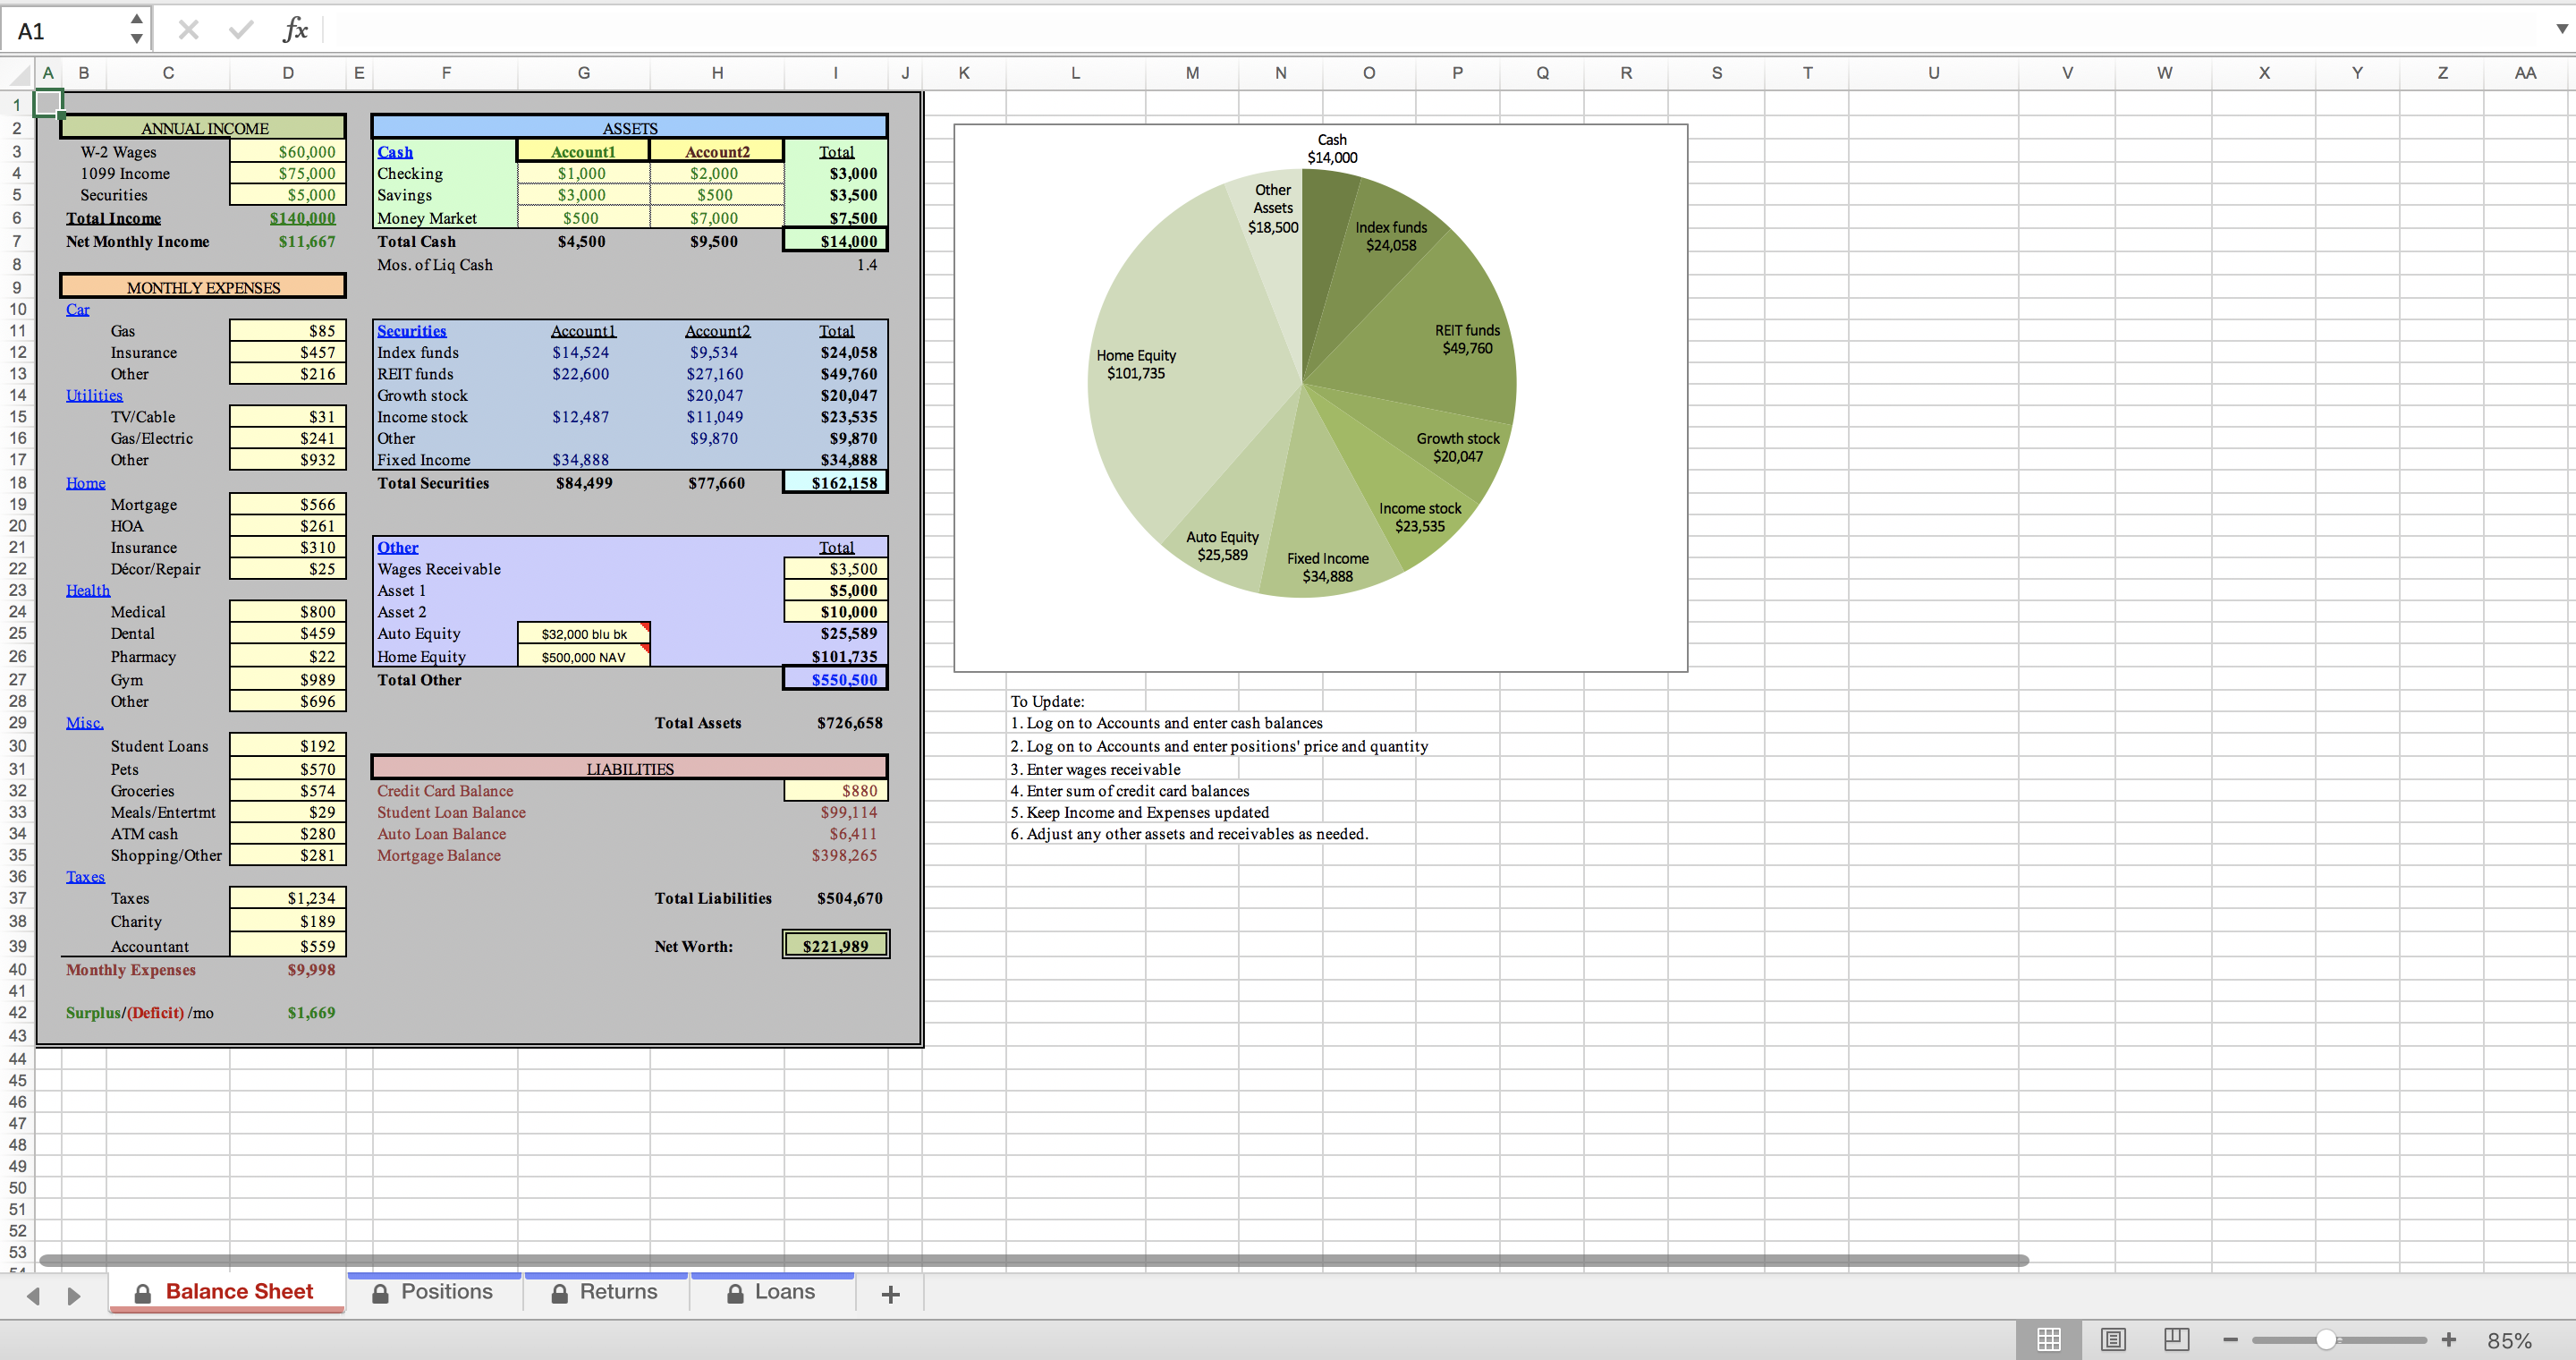This screenshot has height=1360, width=2576.
Task: Open the insert function fx button
Action: pos(294,29)
